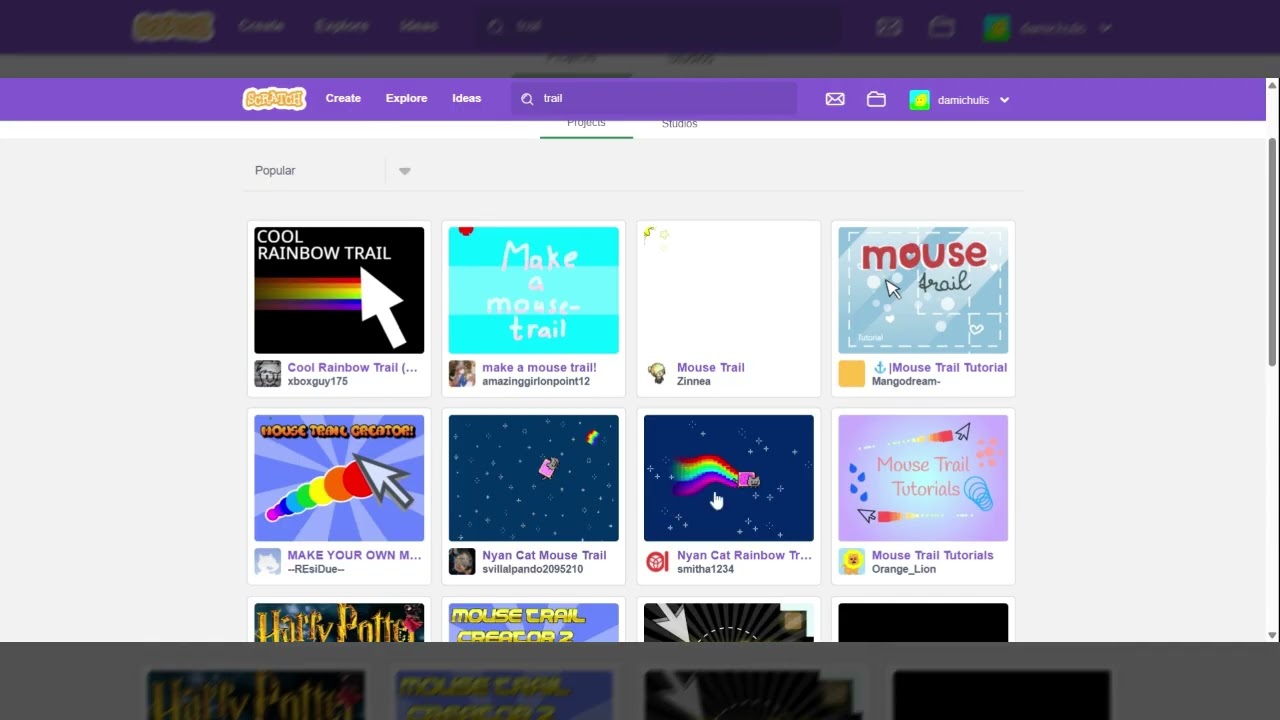Open Mouse Trail Creator rainbow thumbnail
Viewport: 1280px width, 720px height.
pyautogui.click(x=339, y=478)
